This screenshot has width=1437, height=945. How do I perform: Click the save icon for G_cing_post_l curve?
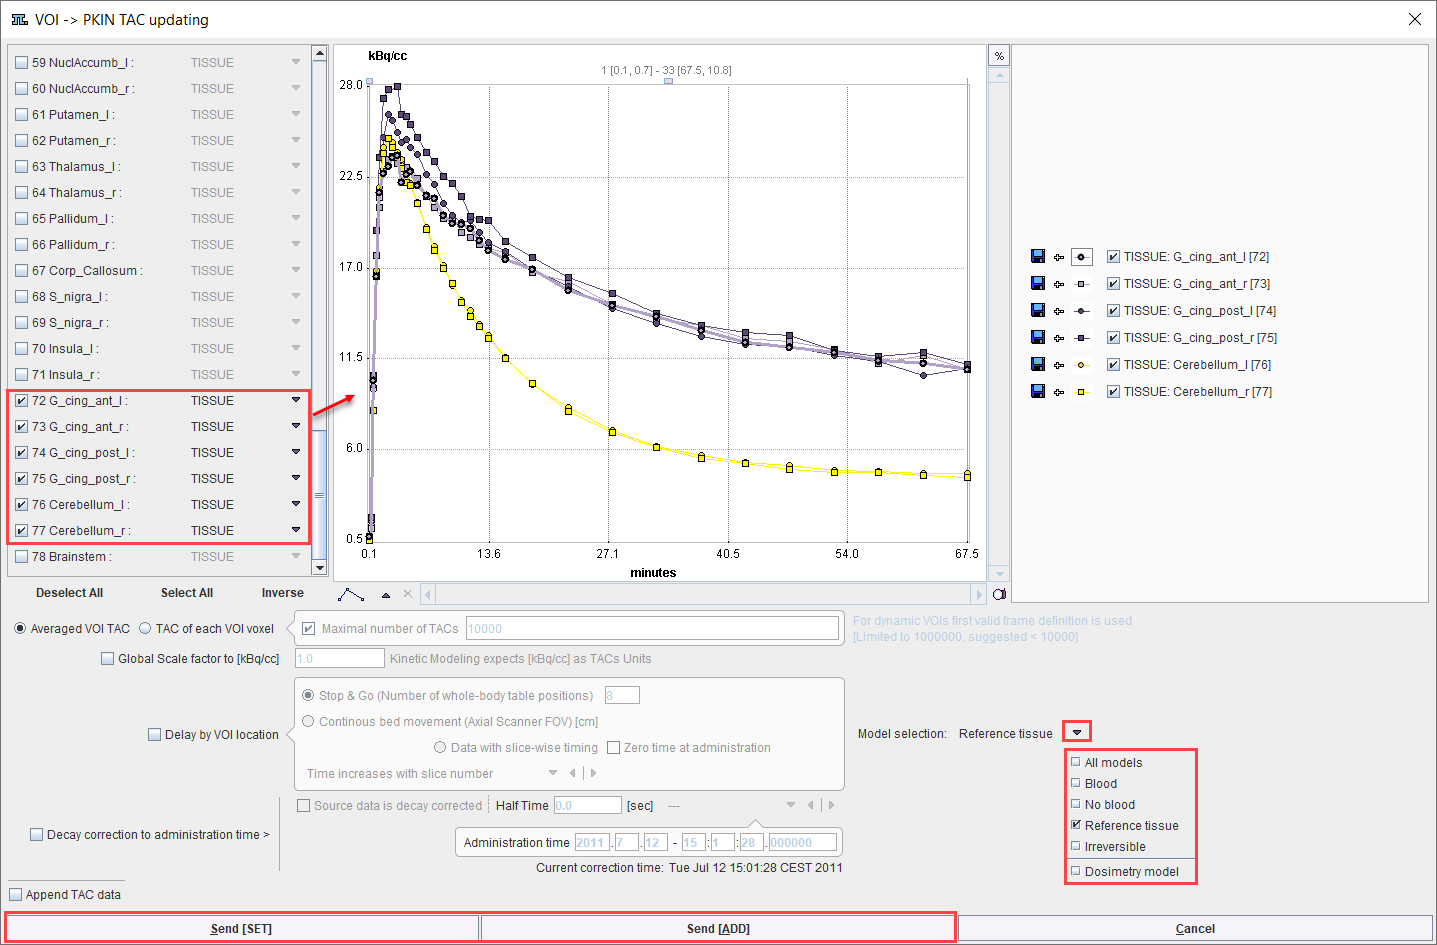pyautogui.click(x=1037, y=311)
